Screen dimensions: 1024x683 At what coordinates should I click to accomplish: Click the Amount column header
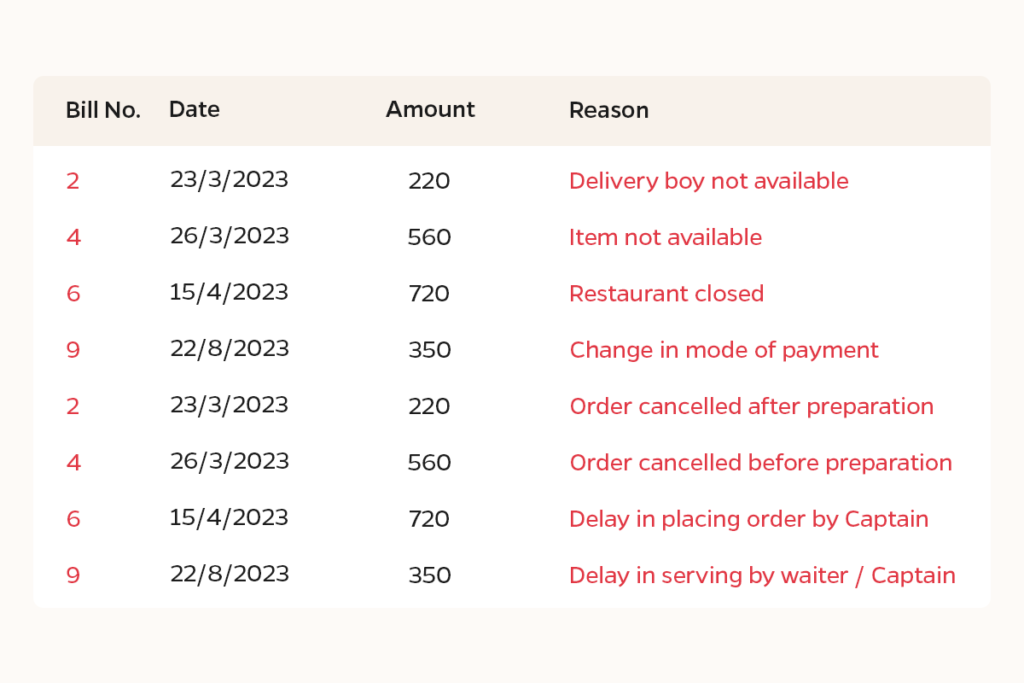tap(430, 109)
